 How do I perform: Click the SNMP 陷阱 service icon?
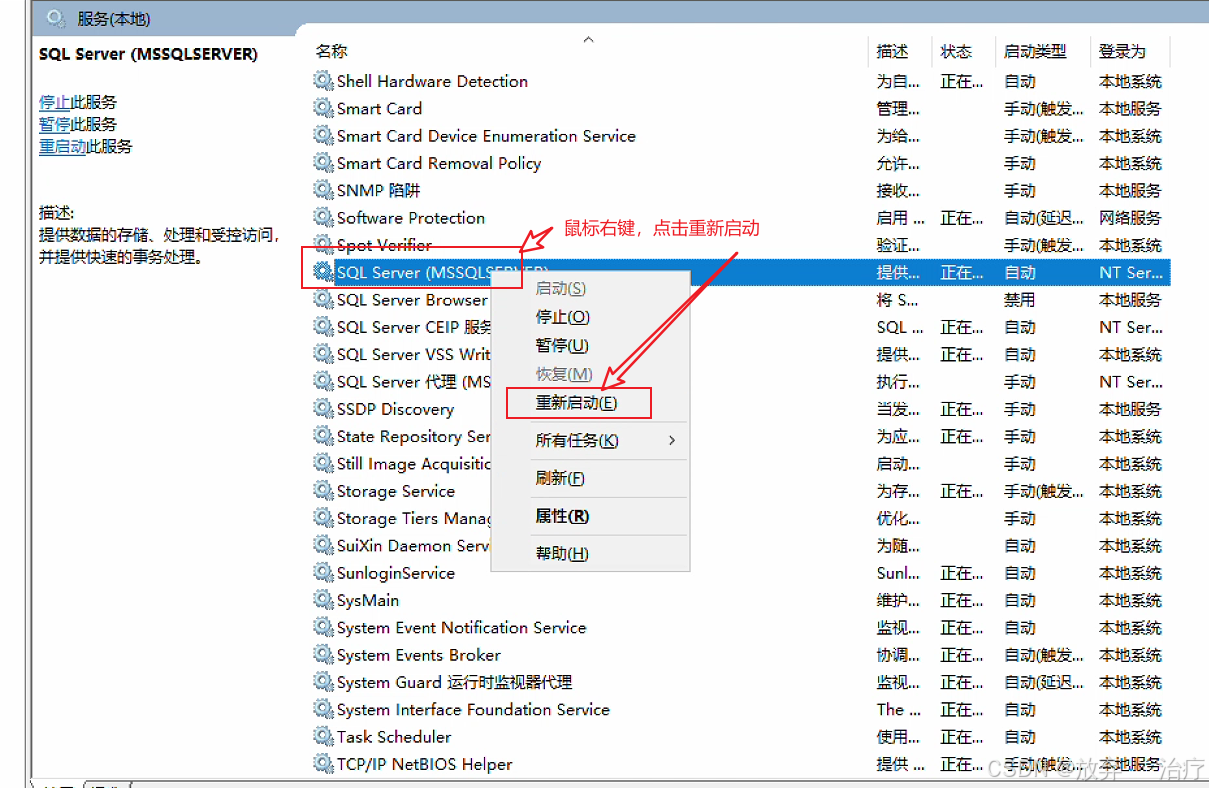pos(322,190)
